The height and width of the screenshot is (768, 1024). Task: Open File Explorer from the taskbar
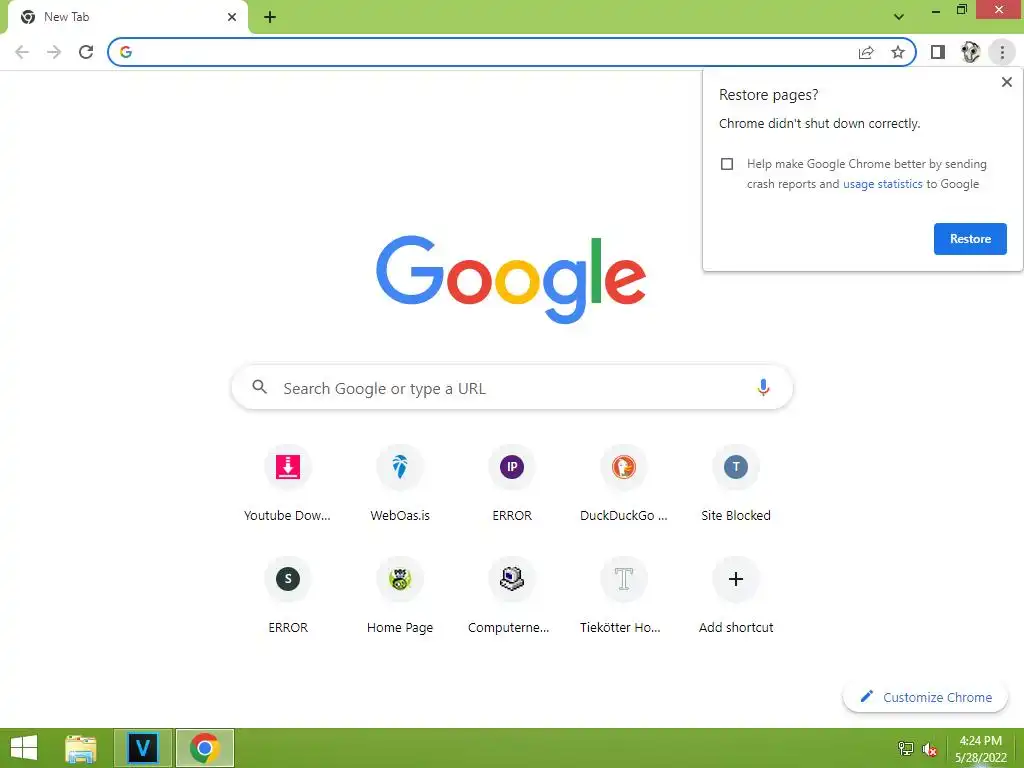point(81,748)
